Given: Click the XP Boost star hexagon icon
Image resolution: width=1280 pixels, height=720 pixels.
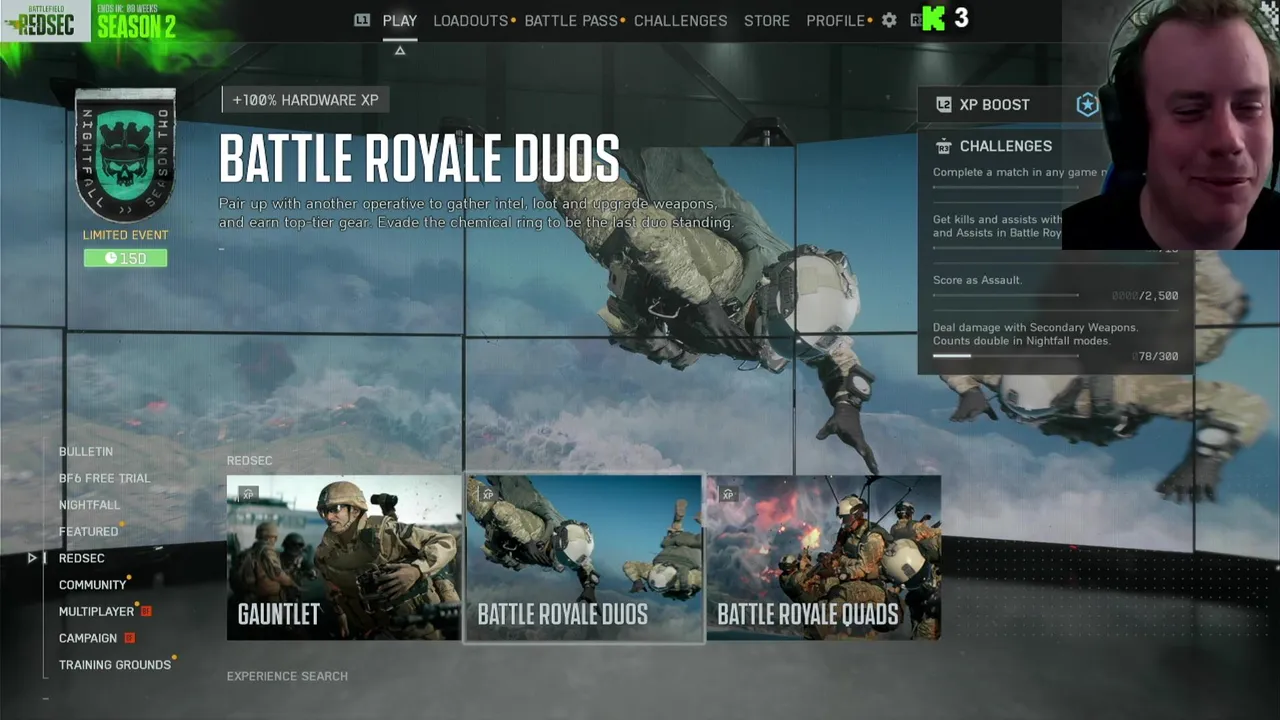Looking at the screenshot, I should point(1087,104).
